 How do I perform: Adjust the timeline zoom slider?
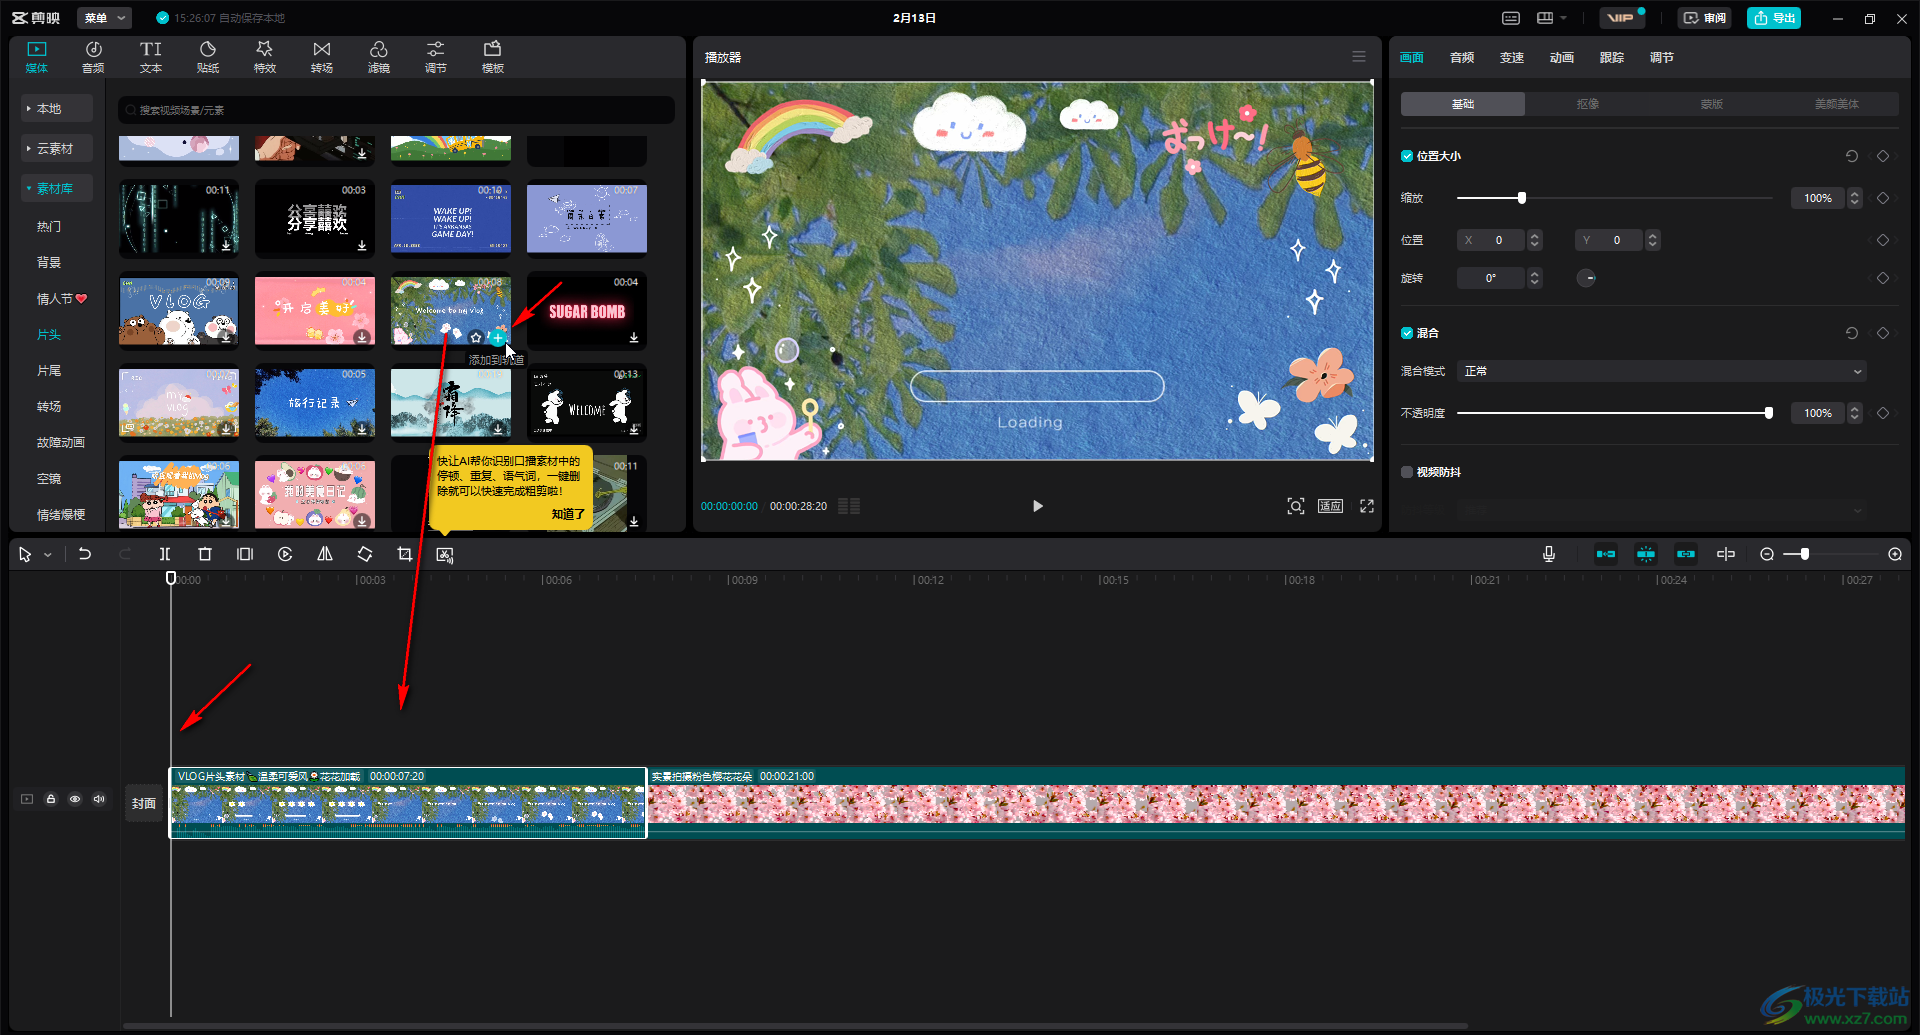(1805, 554)
